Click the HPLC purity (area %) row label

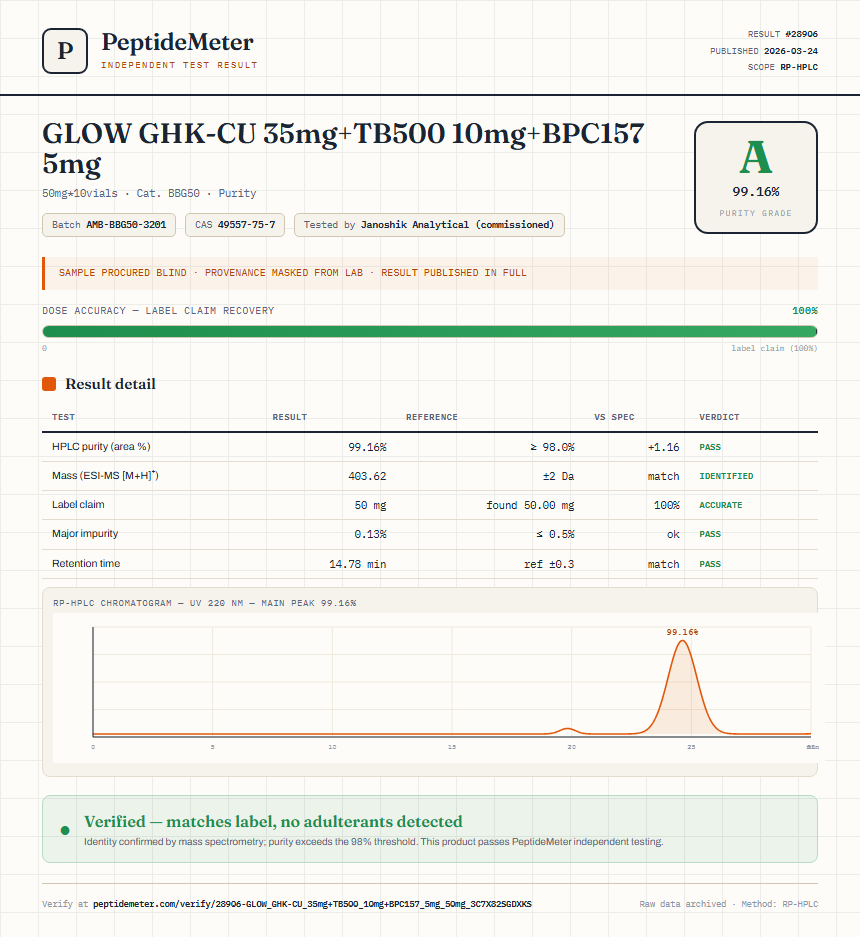click(x=101, y=446)
